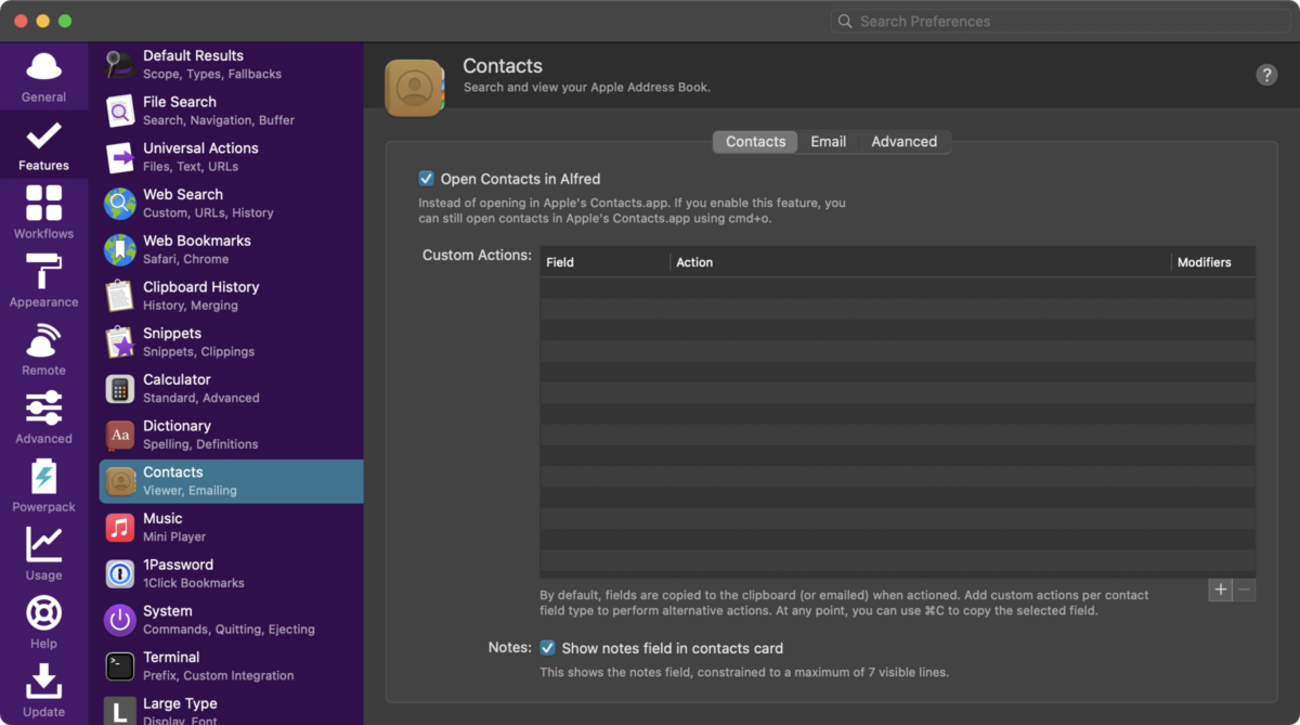1300x725 pixels.
Task: Go to Powerpack section
Action: tap(43, 486)
